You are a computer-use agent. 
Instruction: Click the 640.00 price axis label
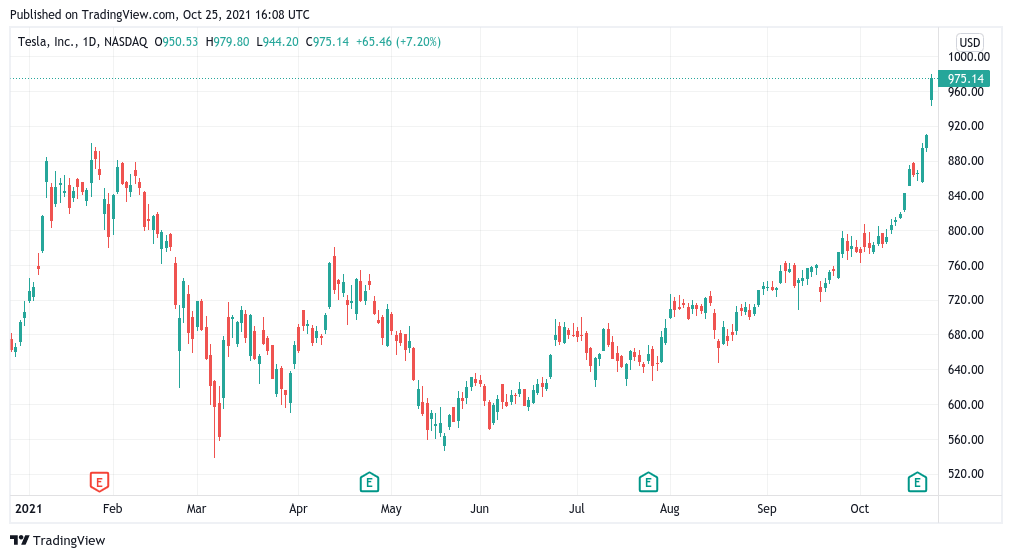(966, 370)
